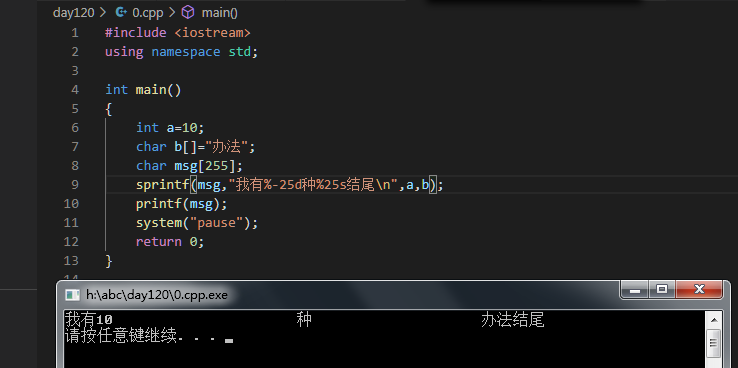Click the 'return 0;' statement
The width and height of the screenshot is (738, 368).
(x=170, y=242)
